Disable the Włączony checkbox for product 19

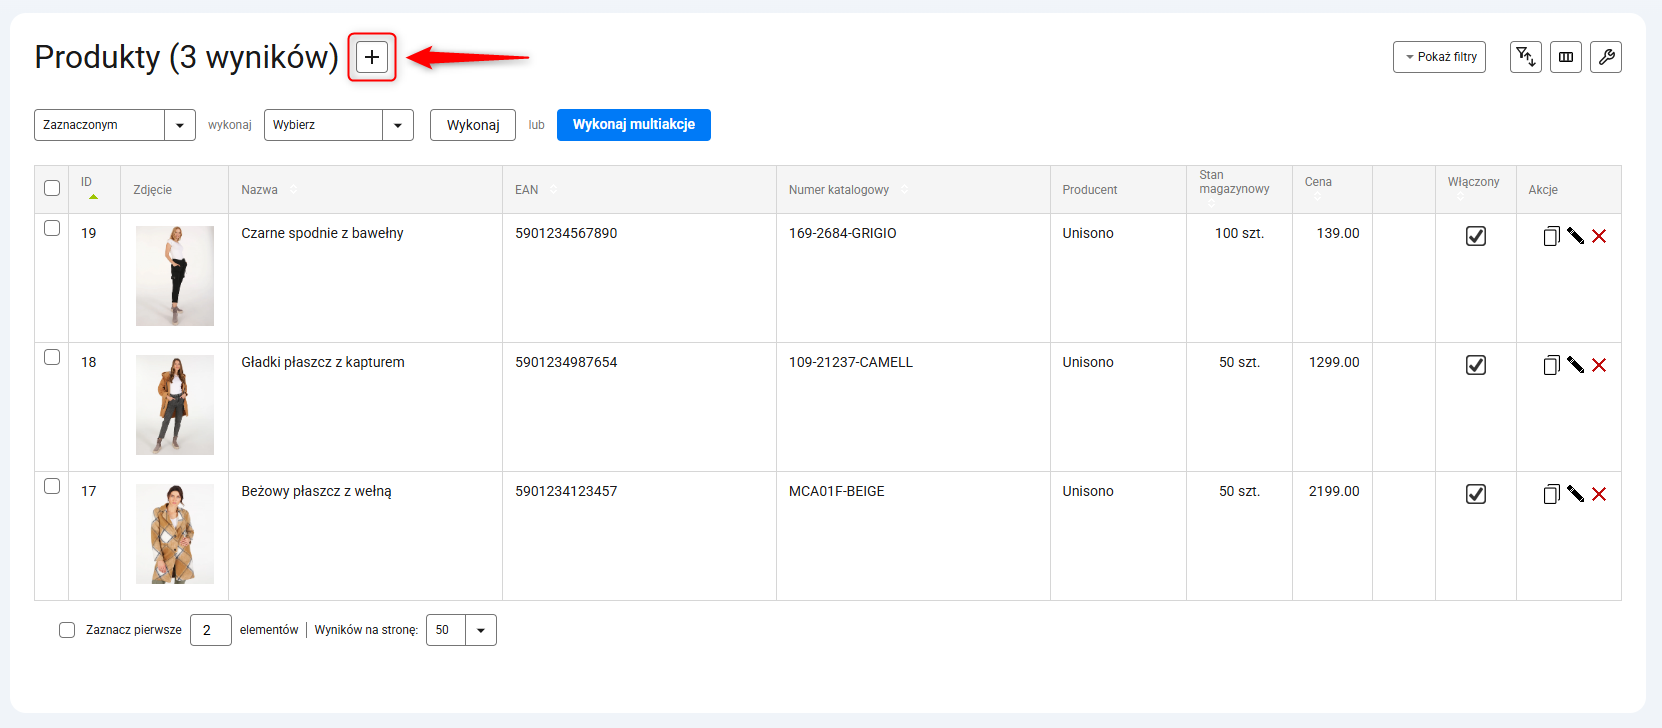pyautogui.click(x=1475, y=236)
